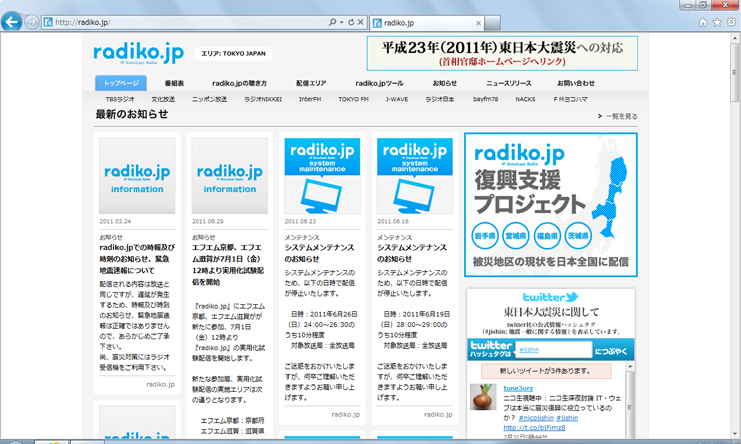741x444 pixels.
Task: Select the FMヨコハマ station link
Action: point(570,99)
